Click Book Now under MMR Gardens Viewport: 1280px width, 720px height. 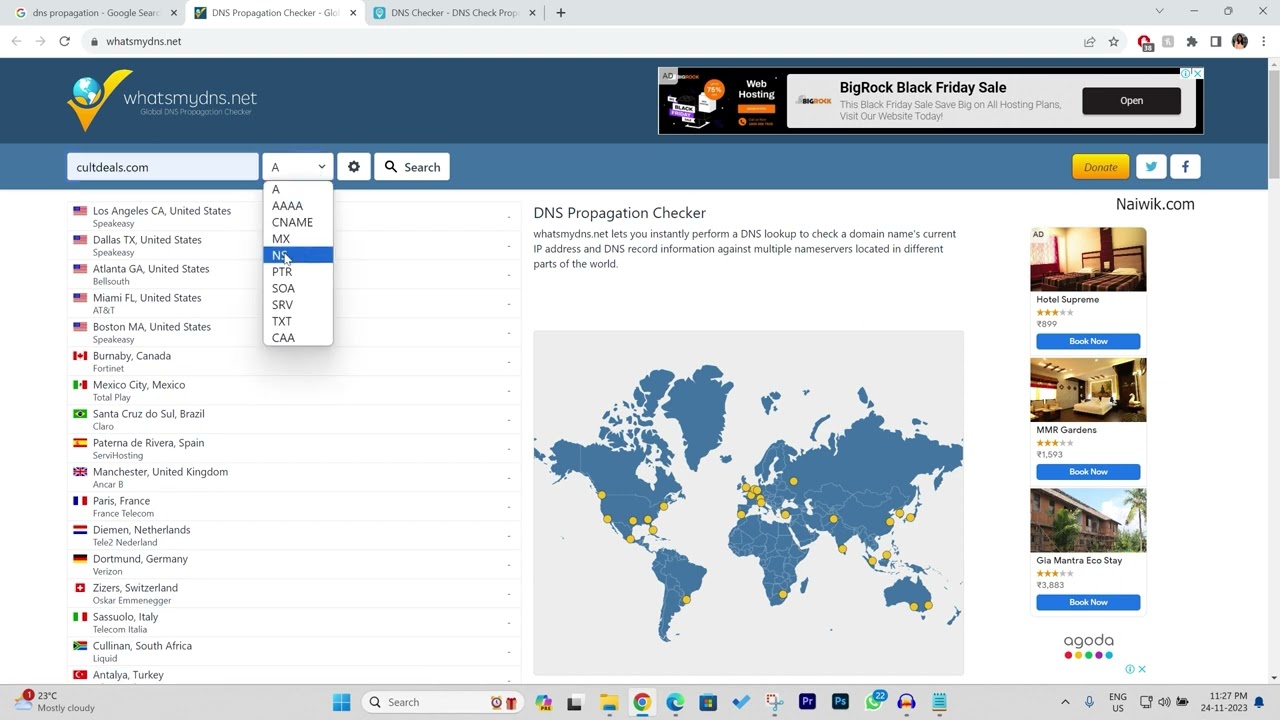(1088, 471)
